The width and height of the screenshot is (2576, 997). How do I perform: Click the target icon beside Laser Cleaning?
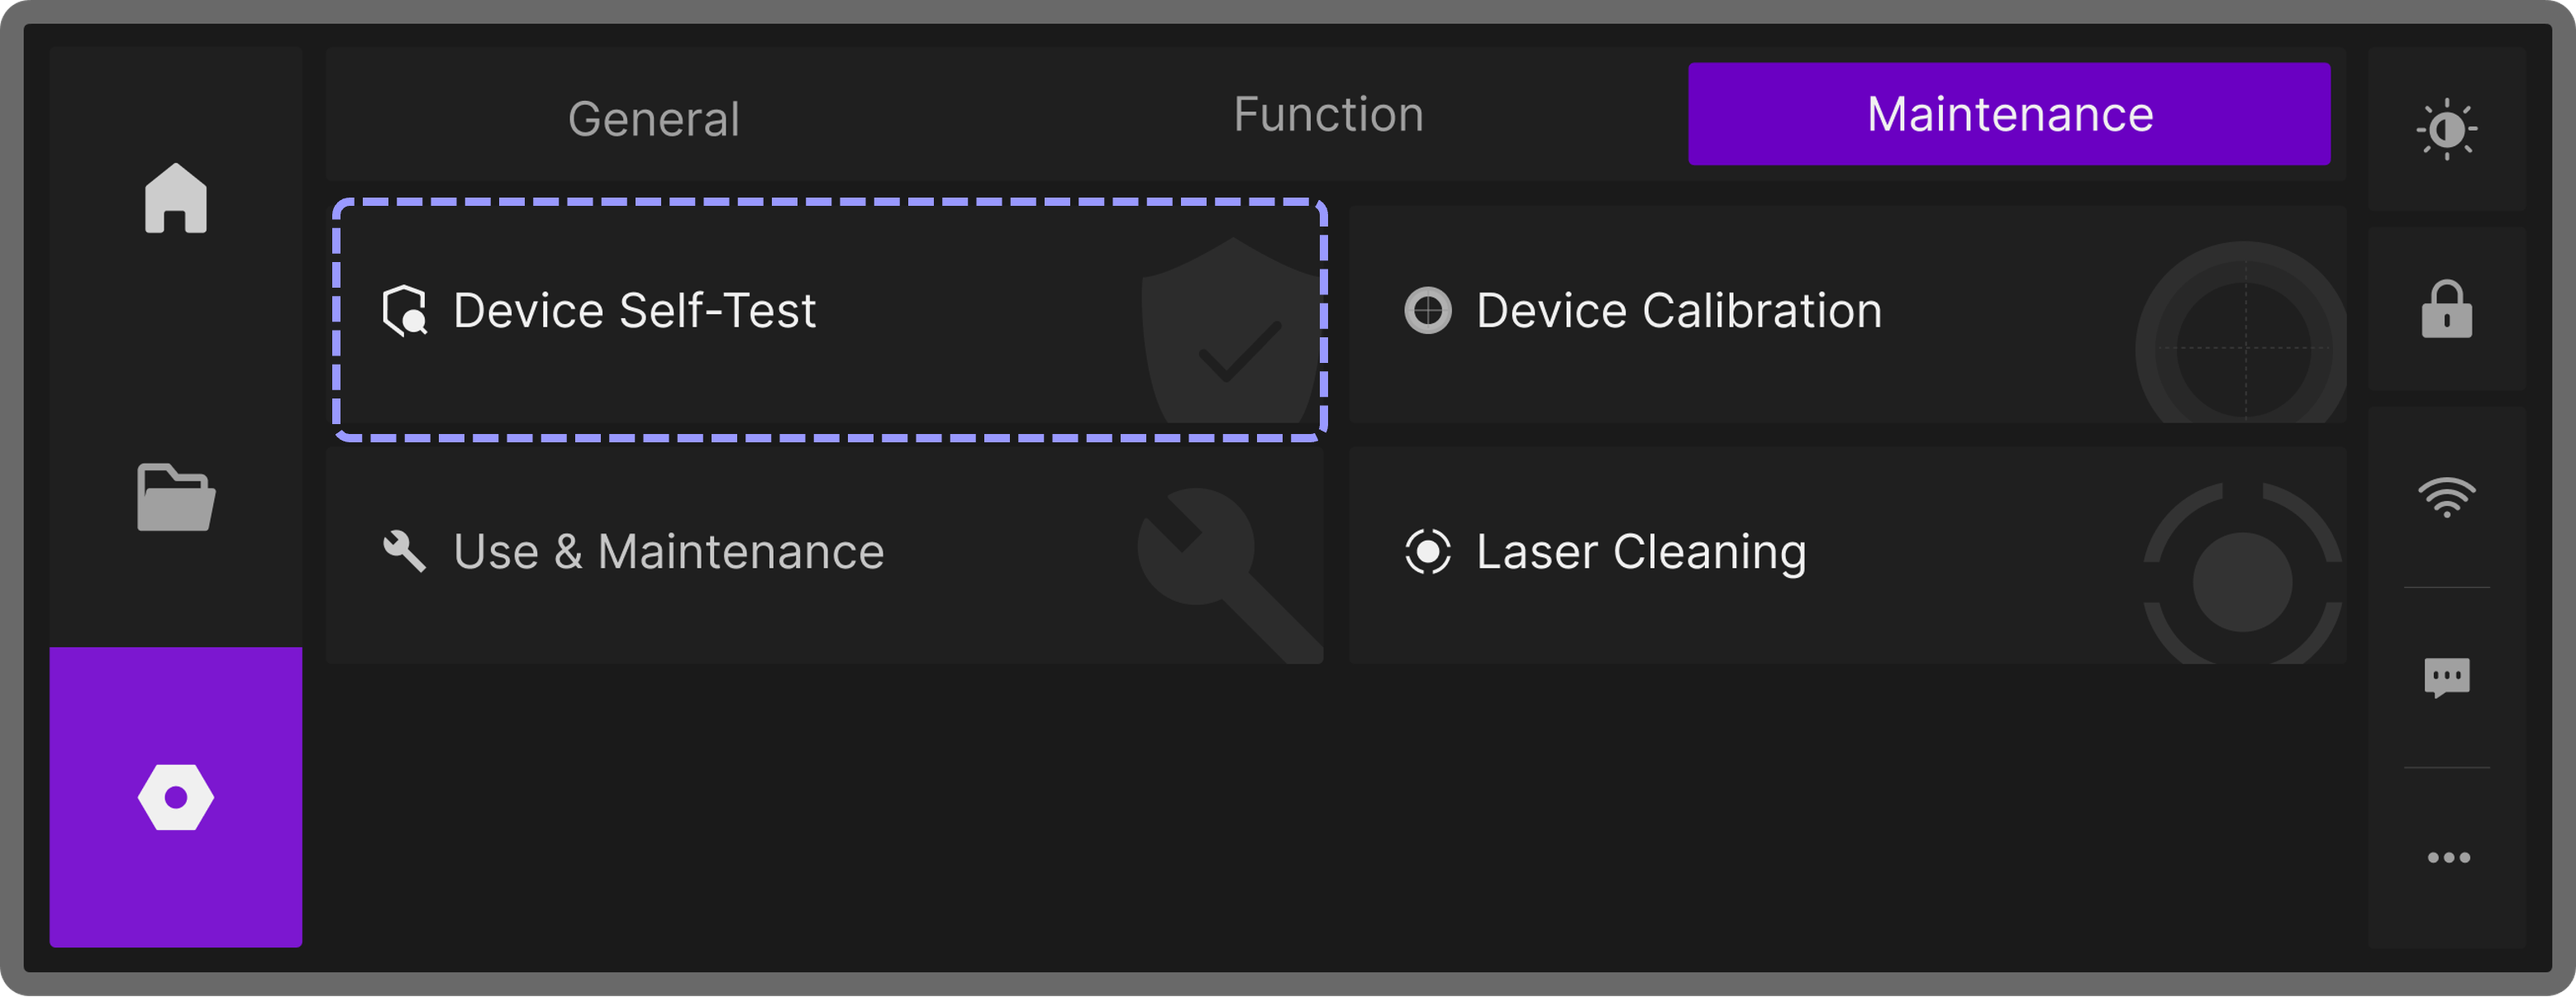click(1427, 551)
